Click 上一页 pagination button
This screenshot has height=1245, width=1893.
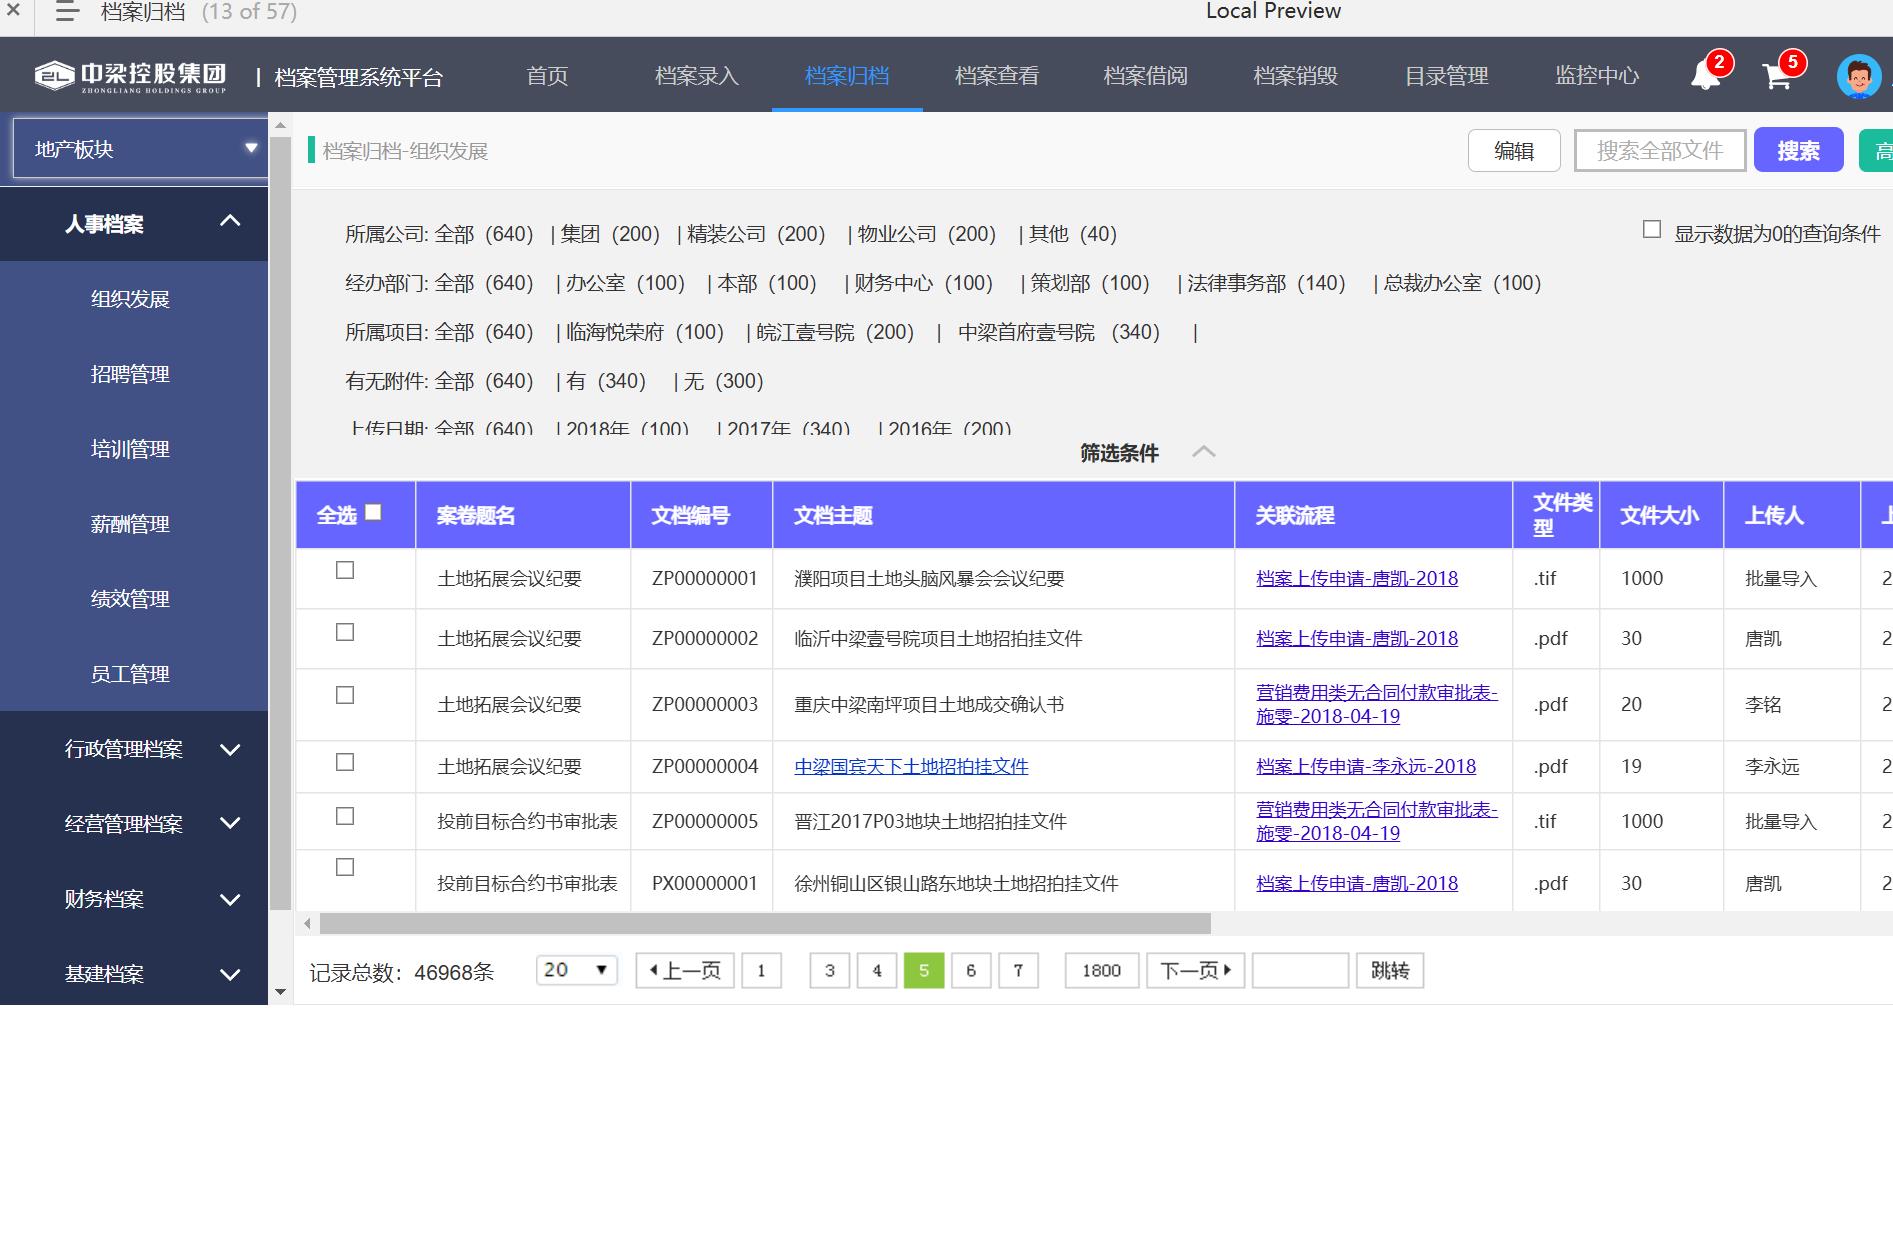685,970
